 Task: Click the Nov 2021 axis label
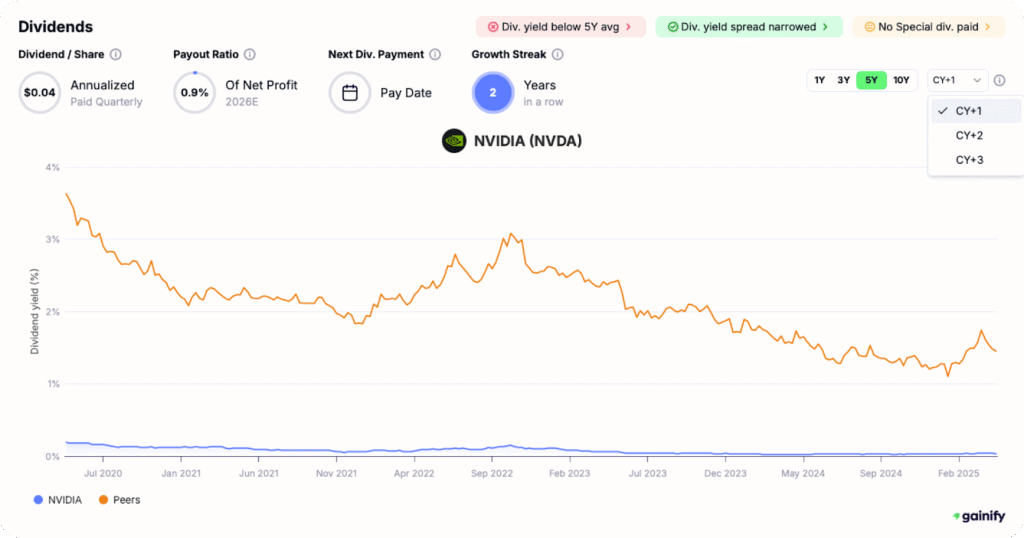click(x=336, y=473)
